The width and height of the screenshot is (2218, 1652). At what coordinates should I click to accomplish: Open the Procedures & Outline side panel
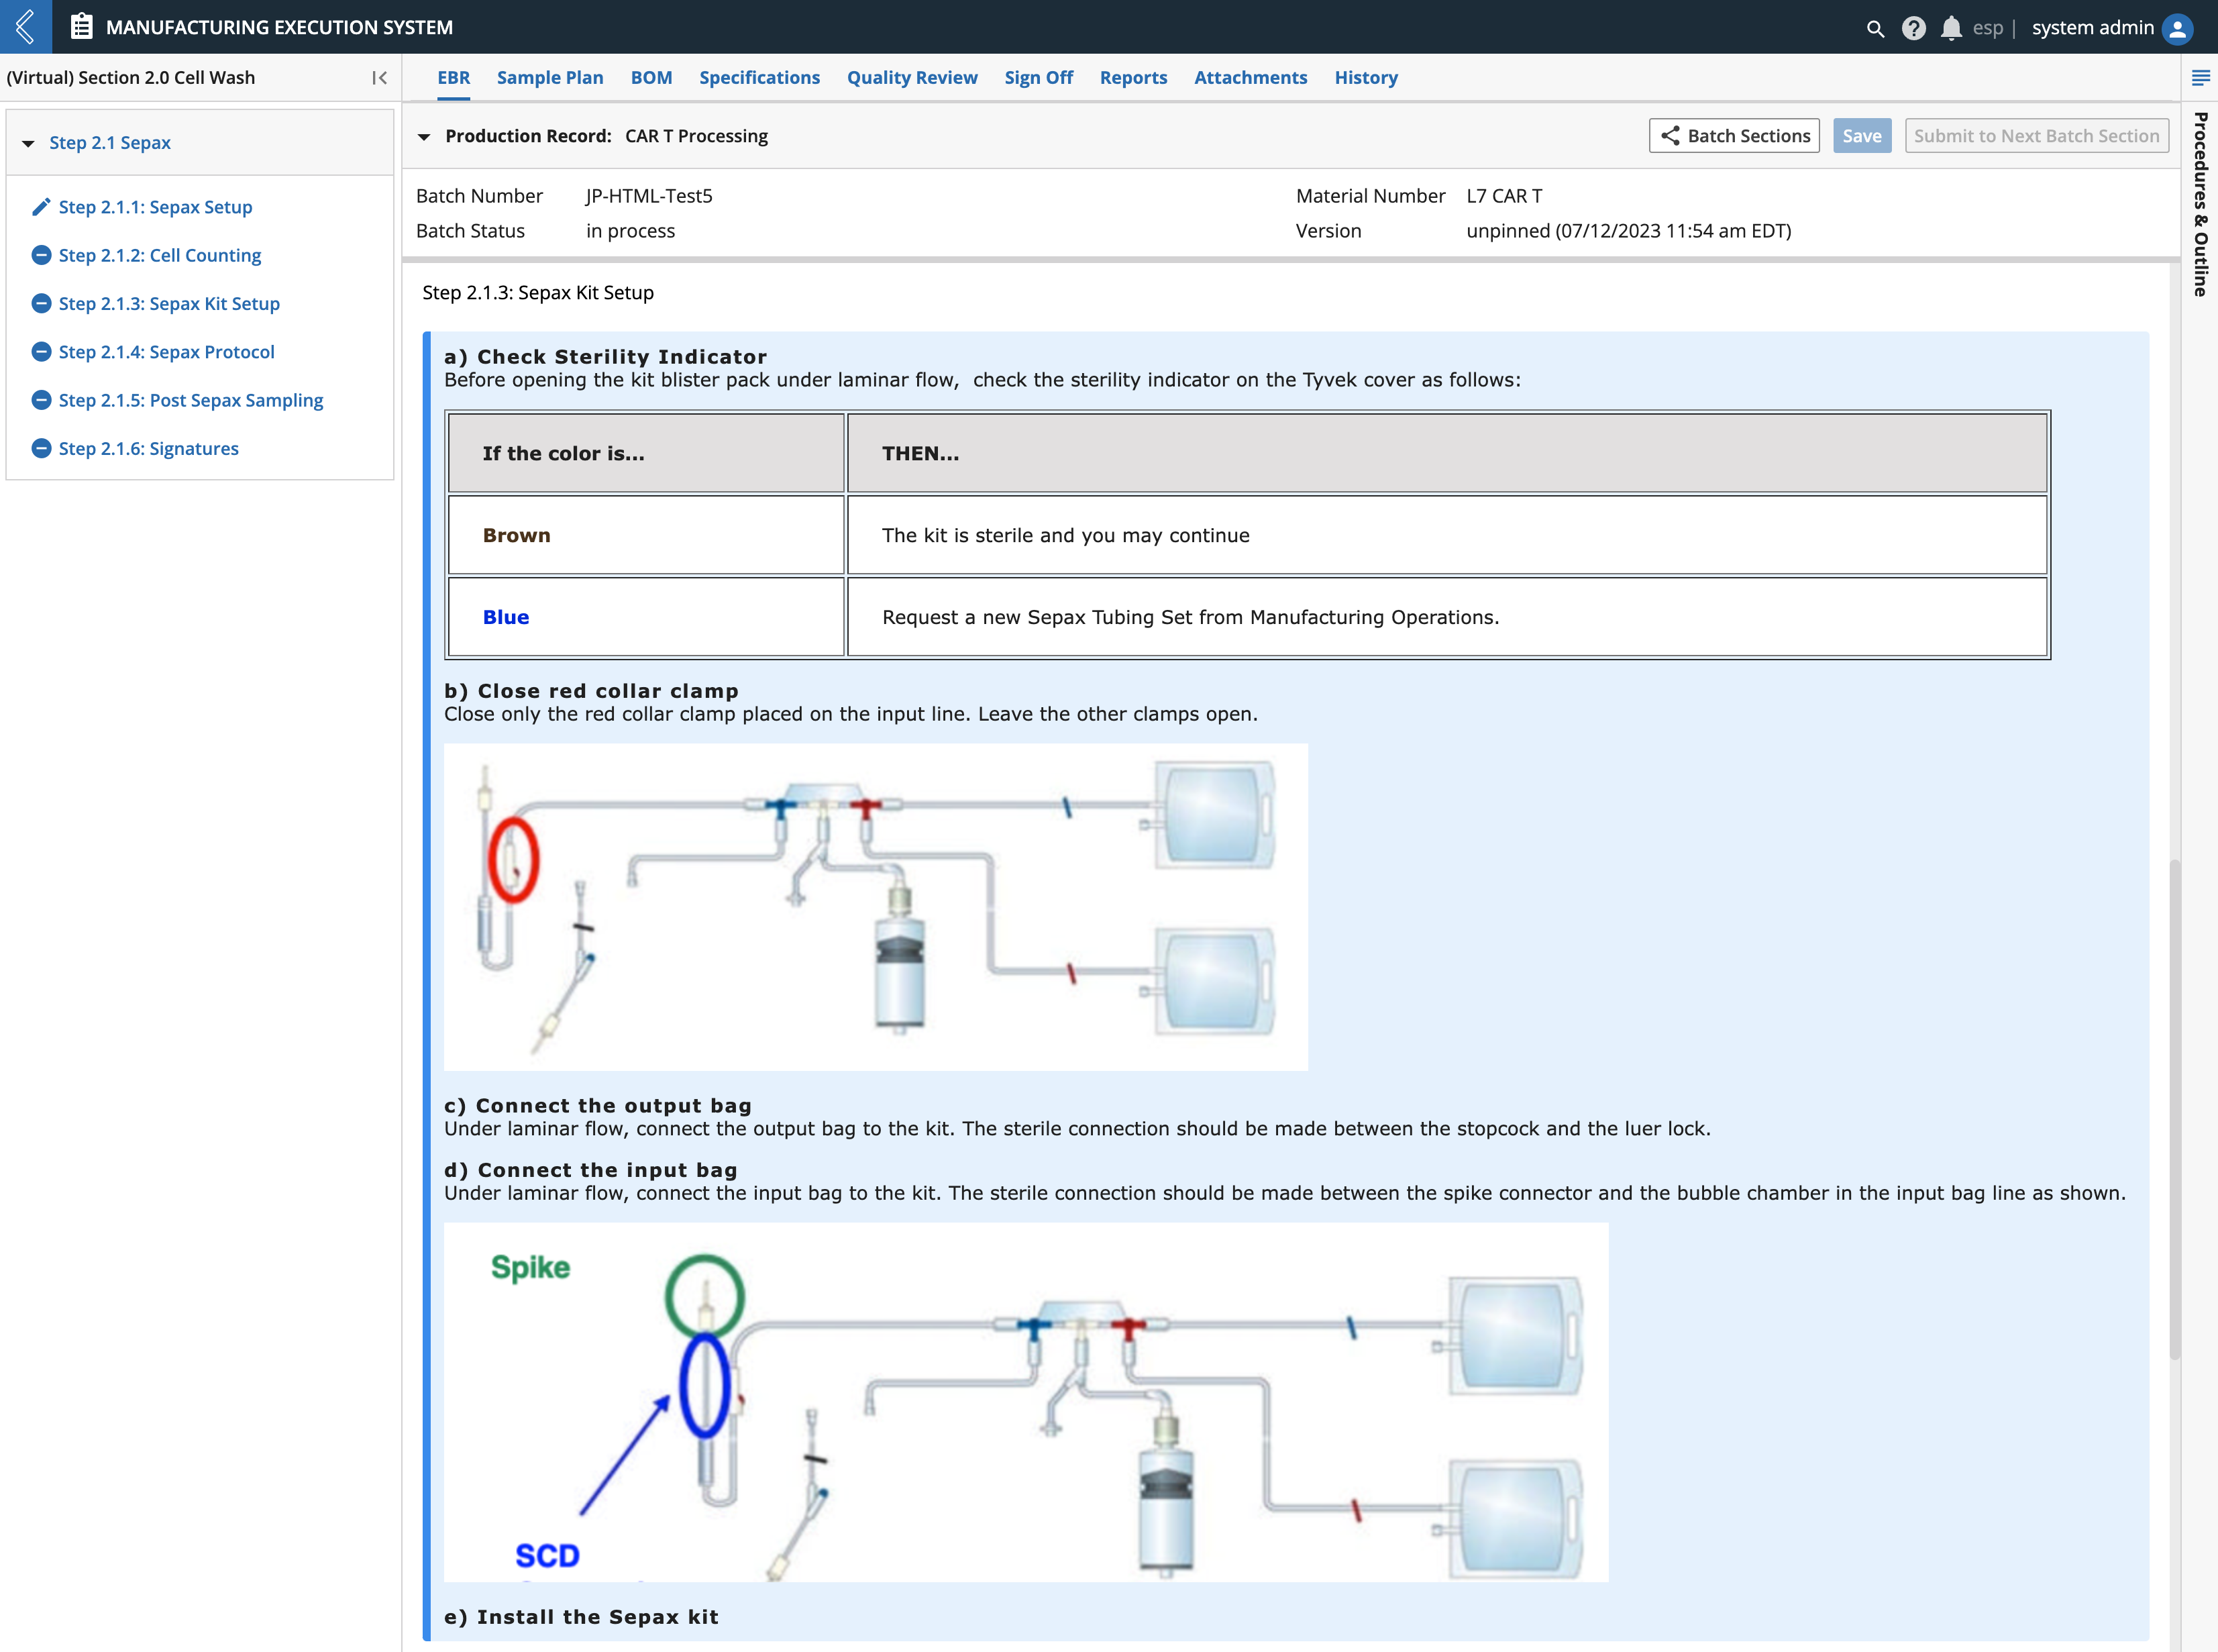pos(2200,204)
